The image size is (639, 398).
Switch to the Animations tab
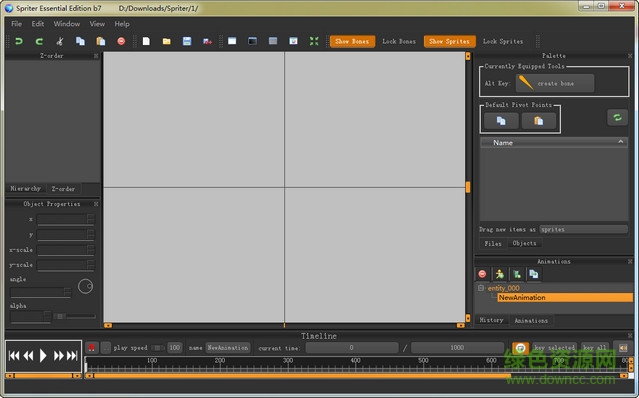[x=531, y=320]
